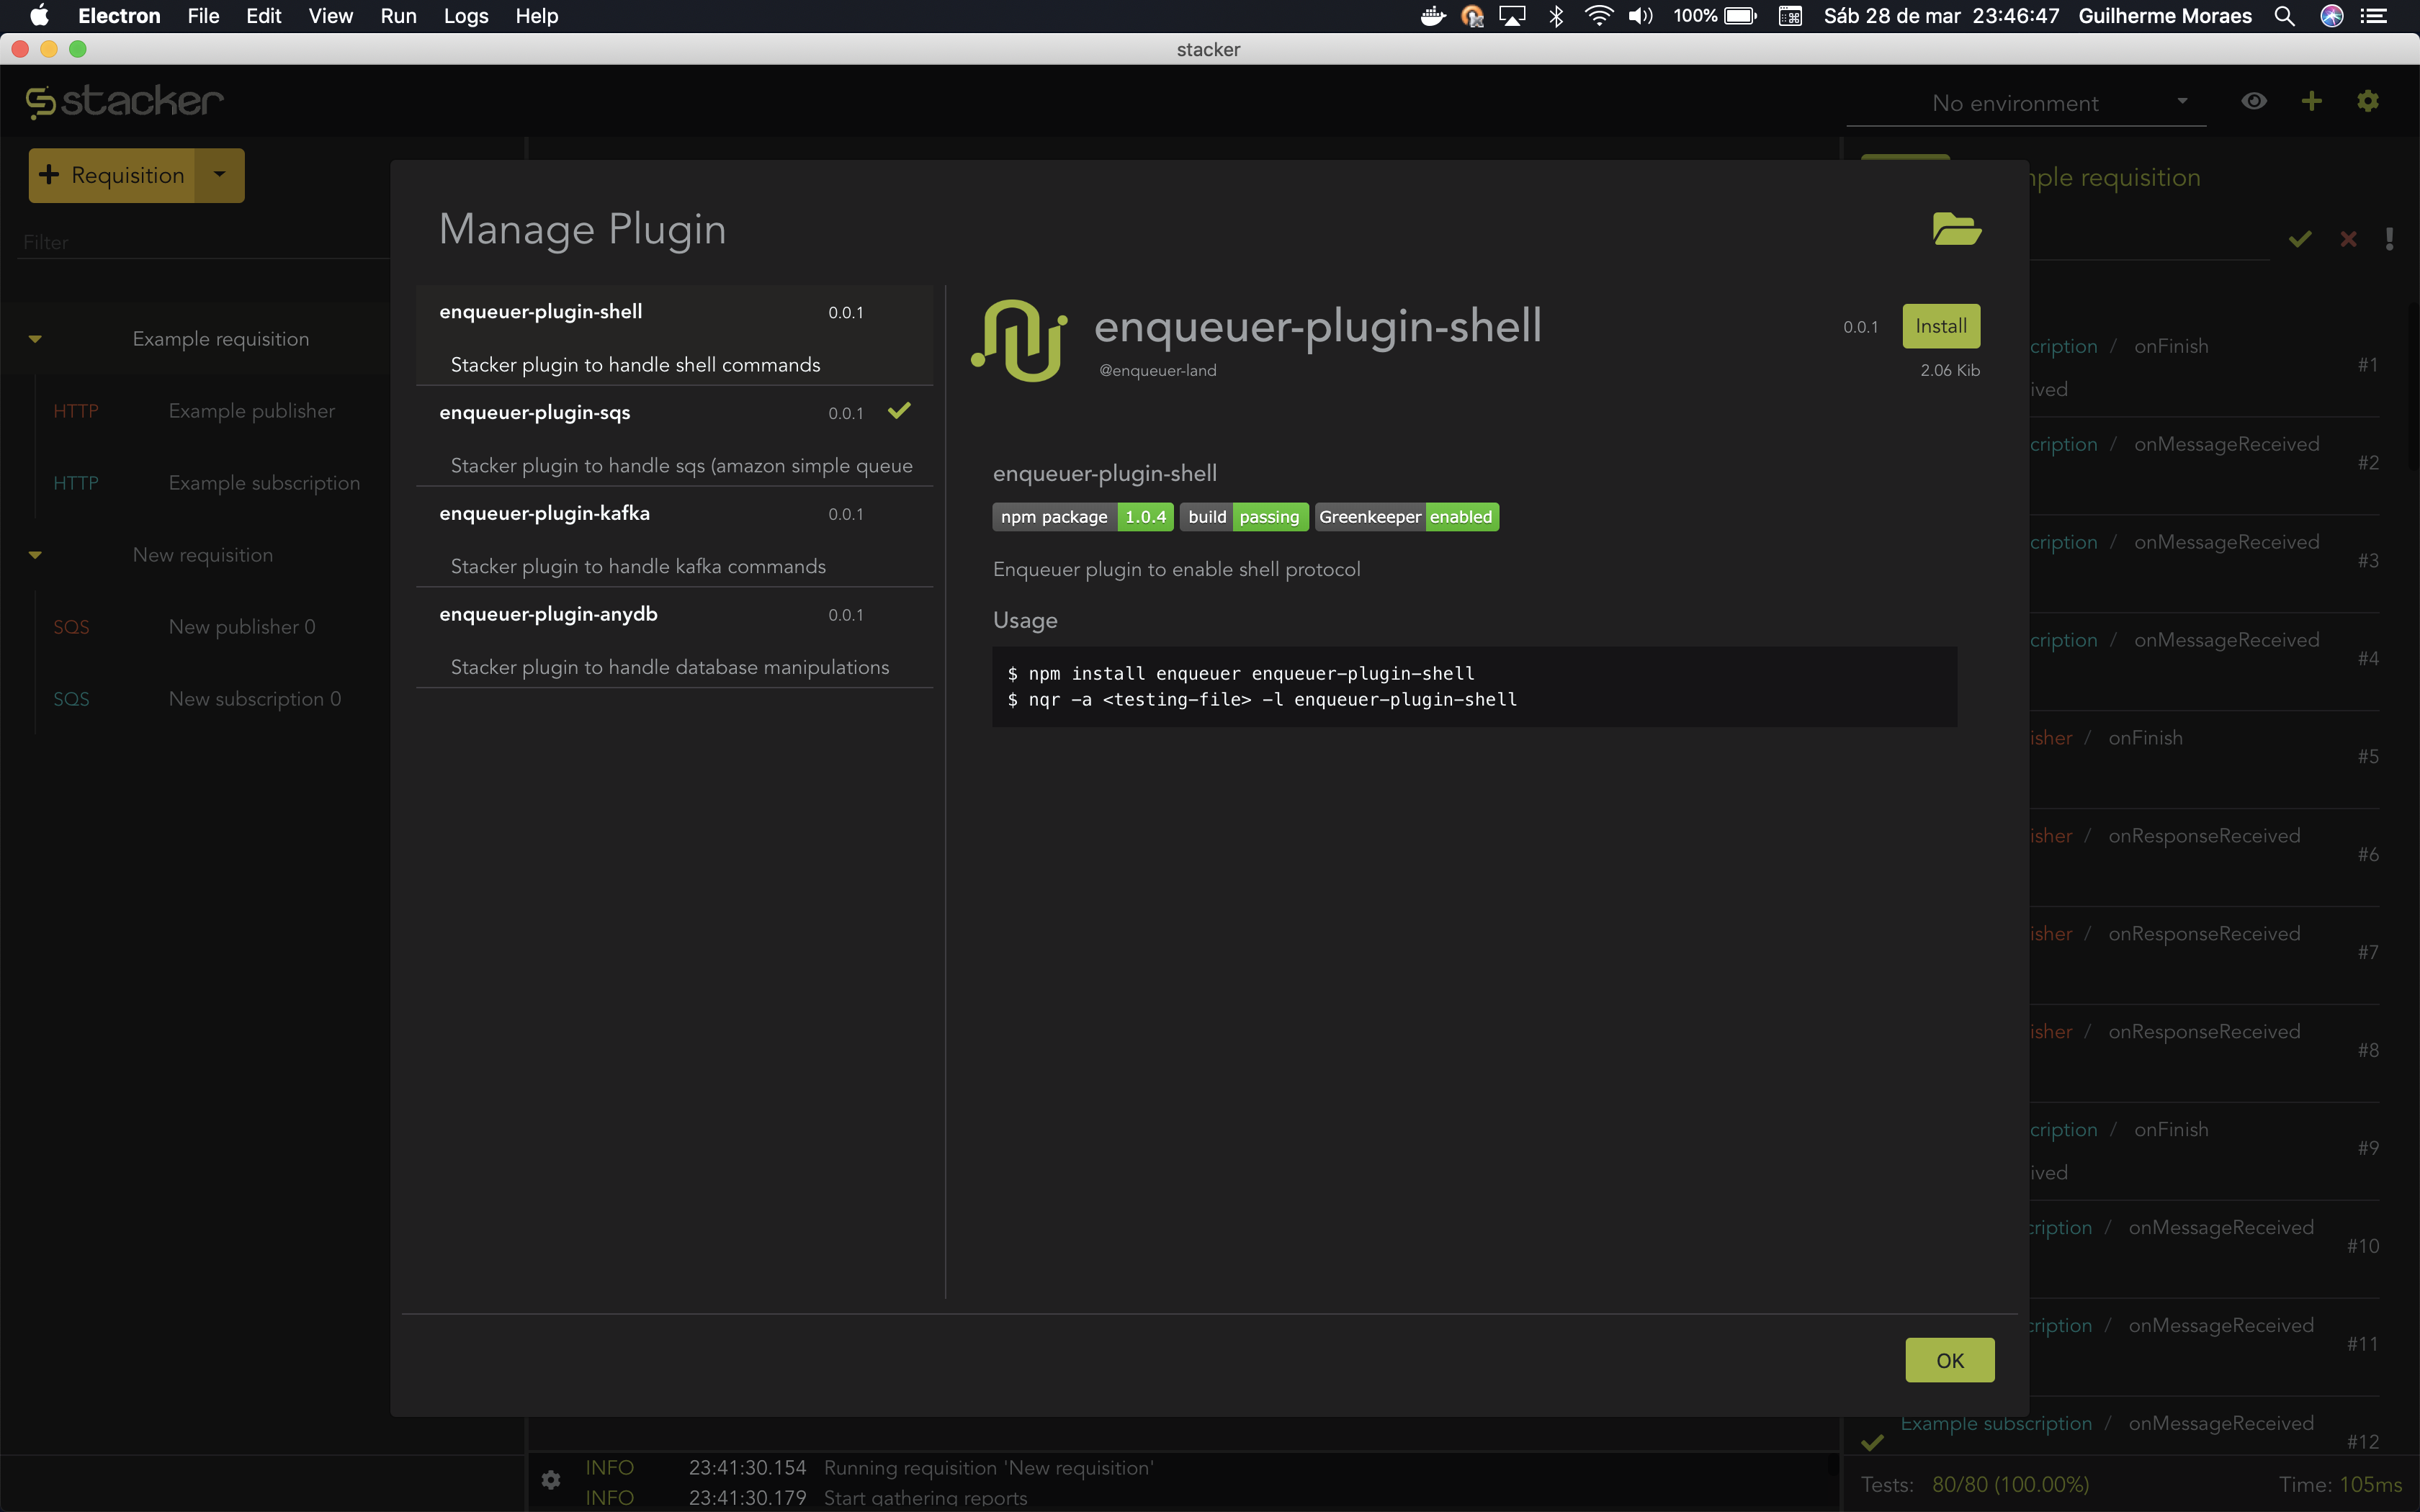
Task: Click the log settings gear at bottom
Action: point(551,1479)
